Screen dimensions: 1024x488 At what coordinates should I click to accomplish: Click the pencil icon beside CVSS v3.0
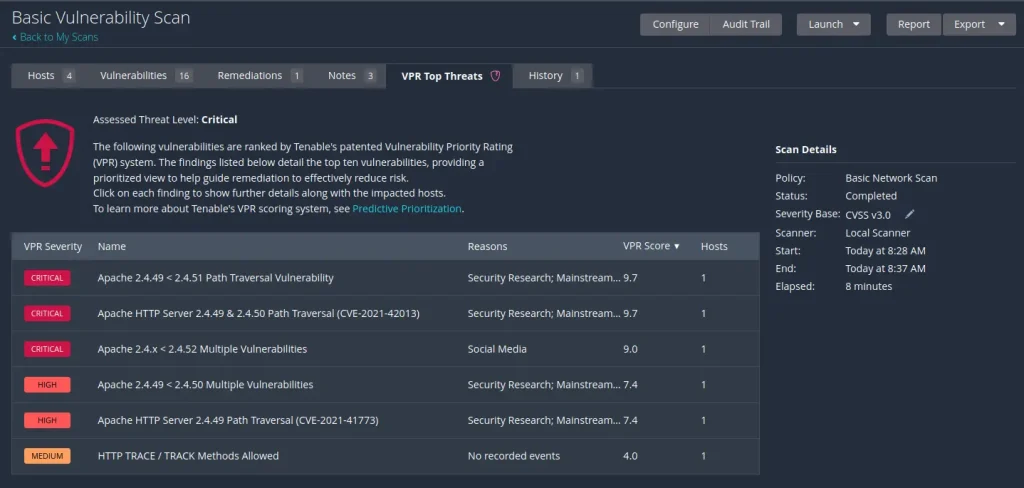point(910,214)
